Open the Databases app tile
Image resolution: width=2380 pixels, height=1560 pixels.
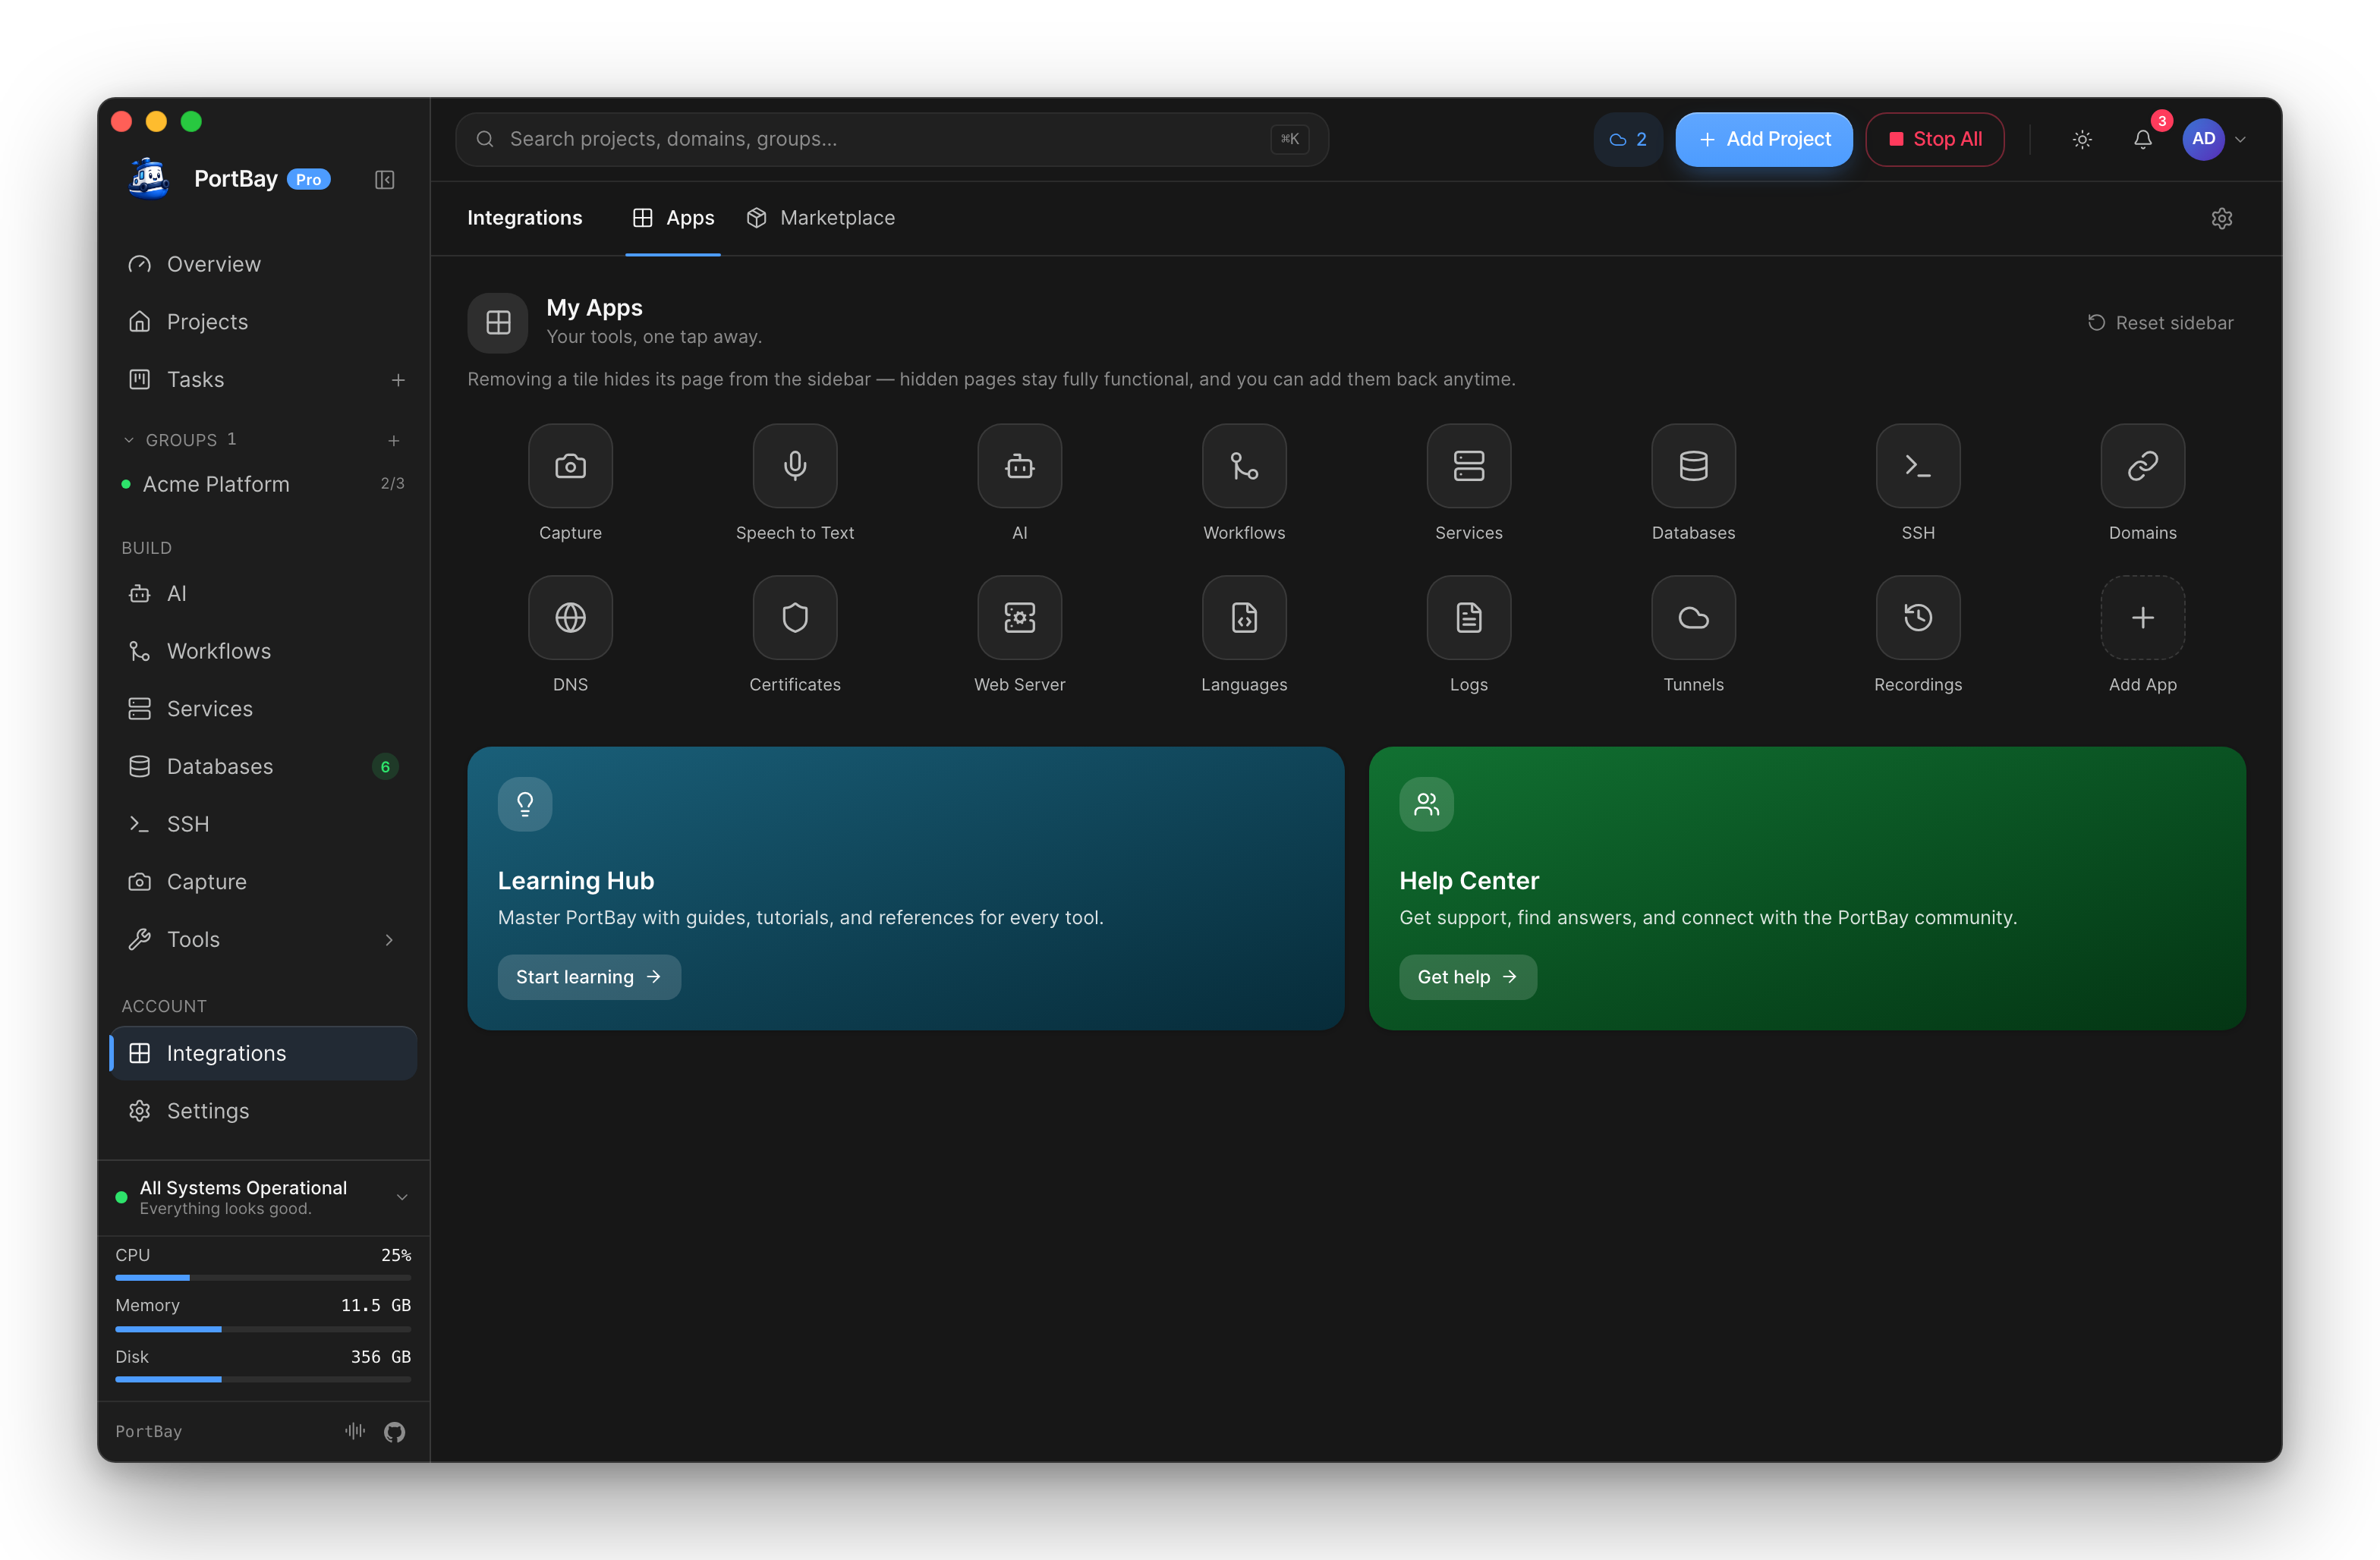1693,466
